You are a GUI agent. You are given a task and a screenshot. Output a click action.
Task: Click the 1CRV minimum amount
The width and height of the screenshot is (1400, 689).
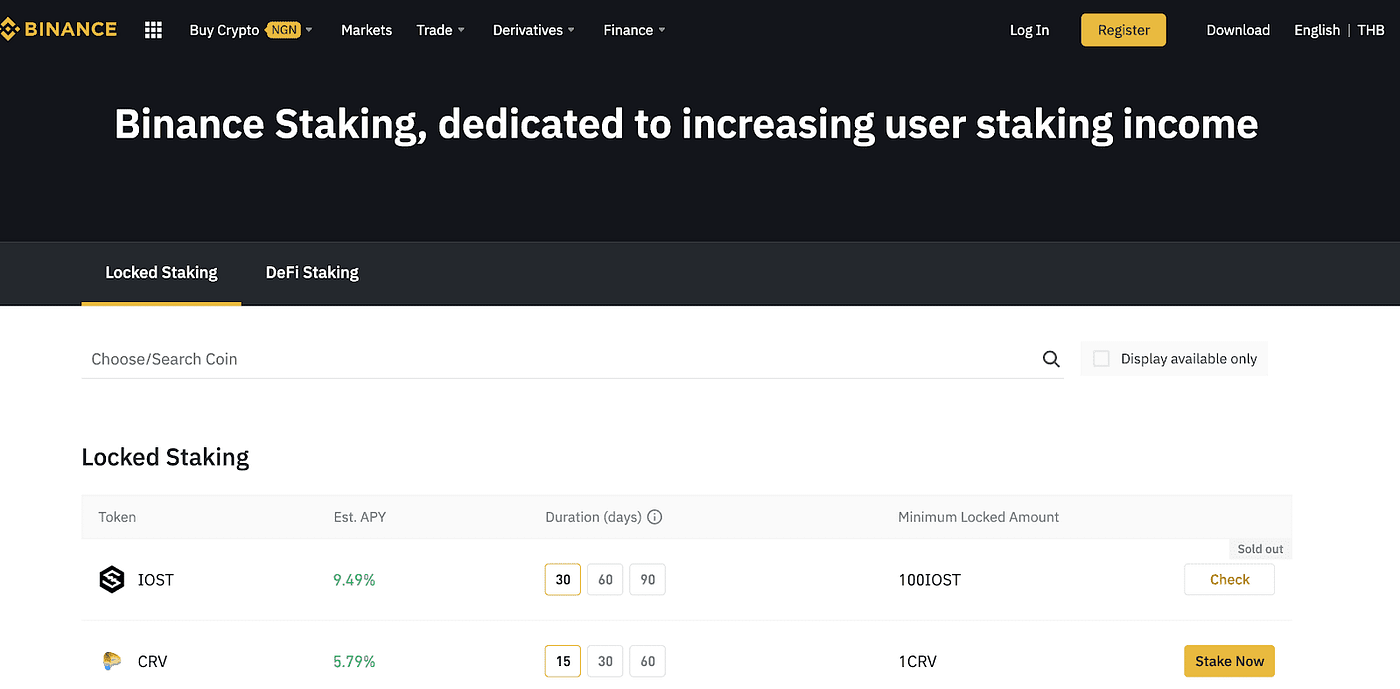pyautogui.click(x=917, y=661)
